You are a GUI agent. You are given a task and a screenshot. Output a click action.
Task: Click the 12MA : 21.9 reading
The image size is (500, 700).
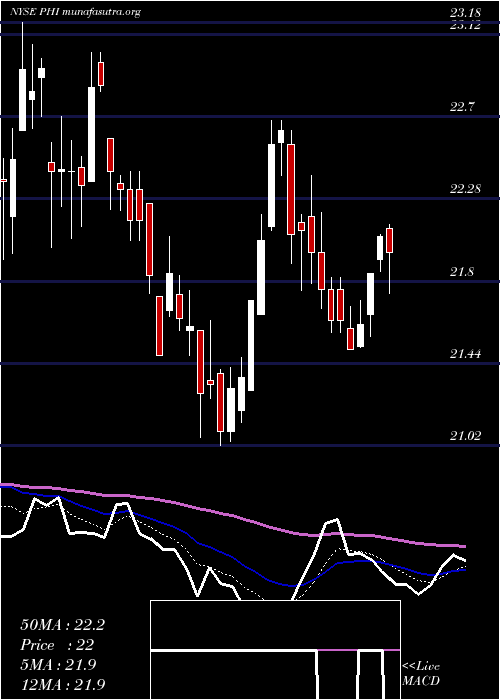click(62, 684)
